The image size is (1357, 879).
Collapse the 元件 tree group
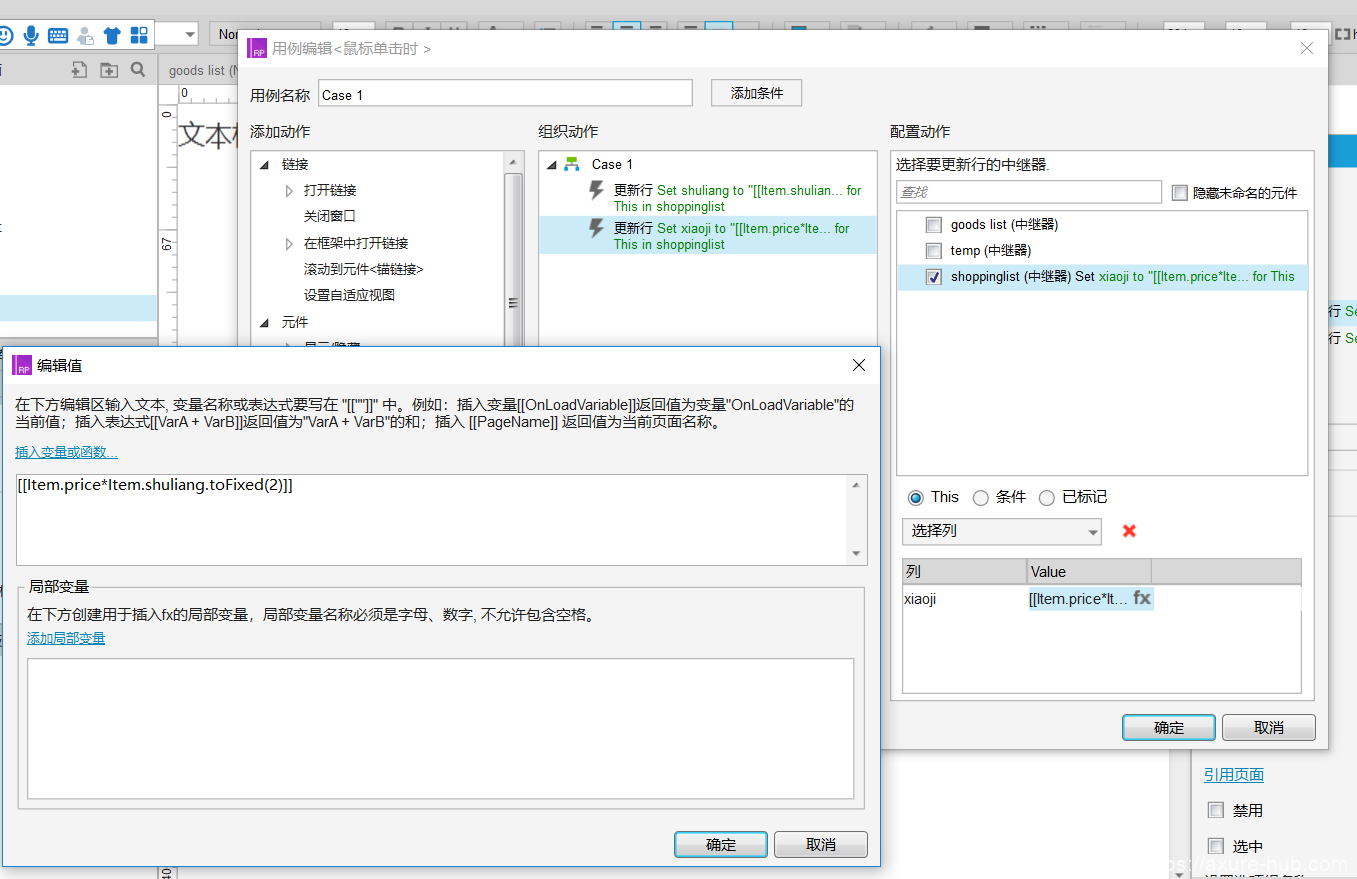point(265,322)
